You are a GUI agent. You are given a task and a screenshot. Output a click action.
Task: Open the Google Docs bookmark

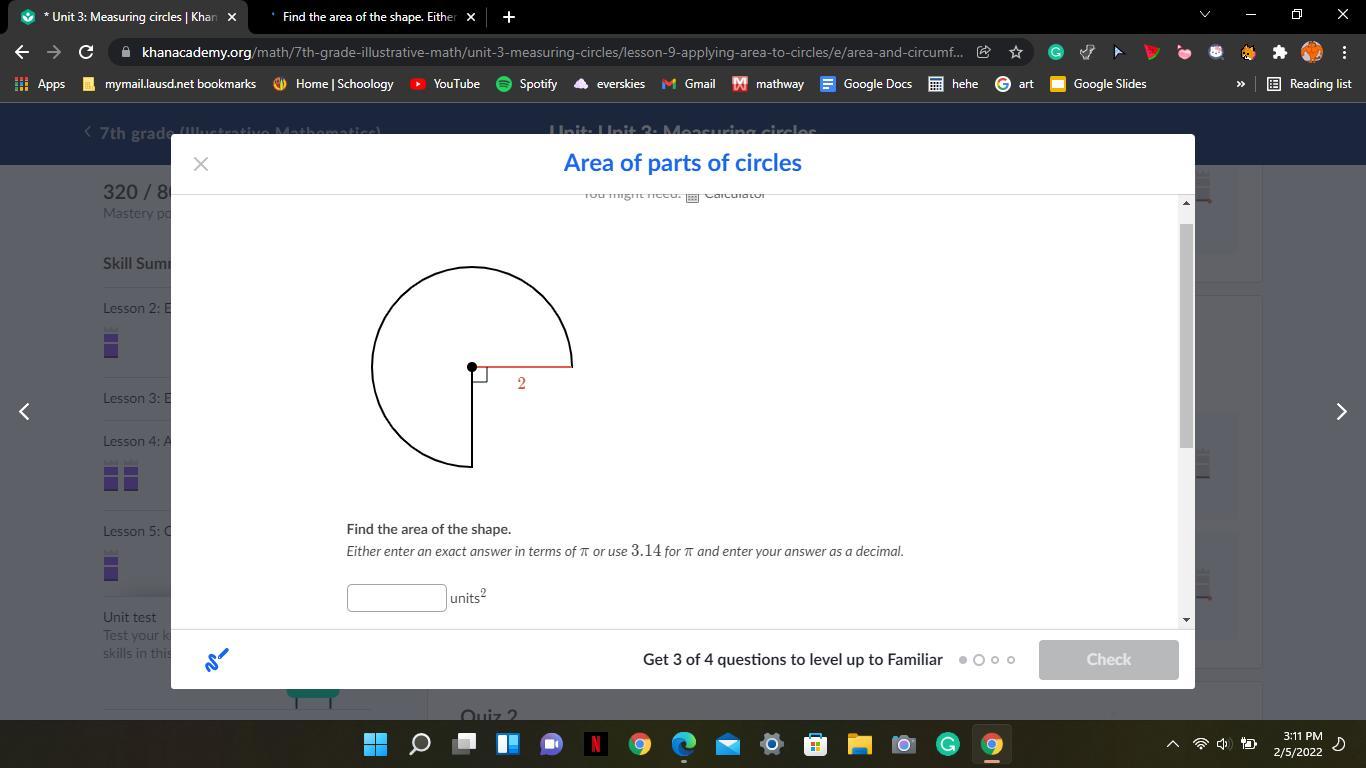click(x=866, y=84)
